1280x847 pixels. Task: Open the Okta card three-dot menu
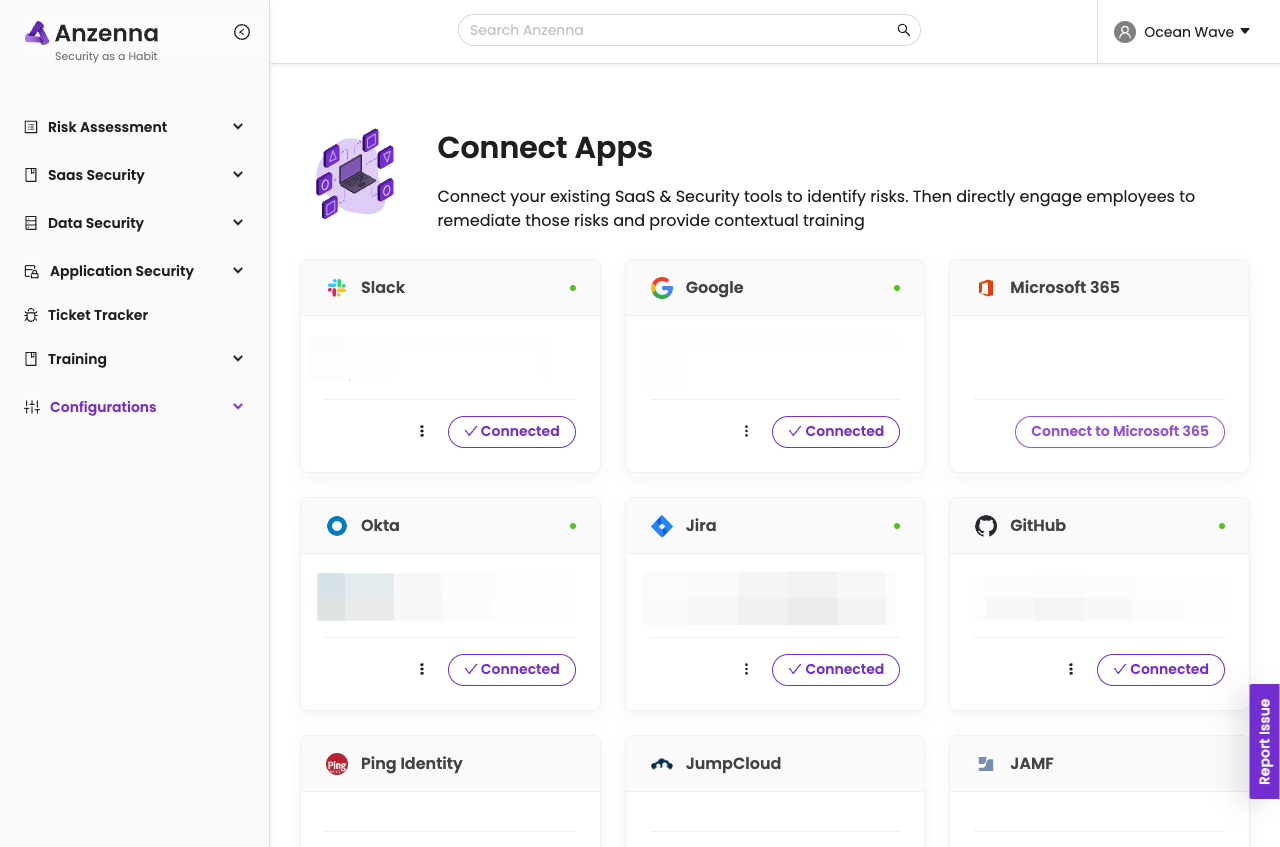click(422, 669)
